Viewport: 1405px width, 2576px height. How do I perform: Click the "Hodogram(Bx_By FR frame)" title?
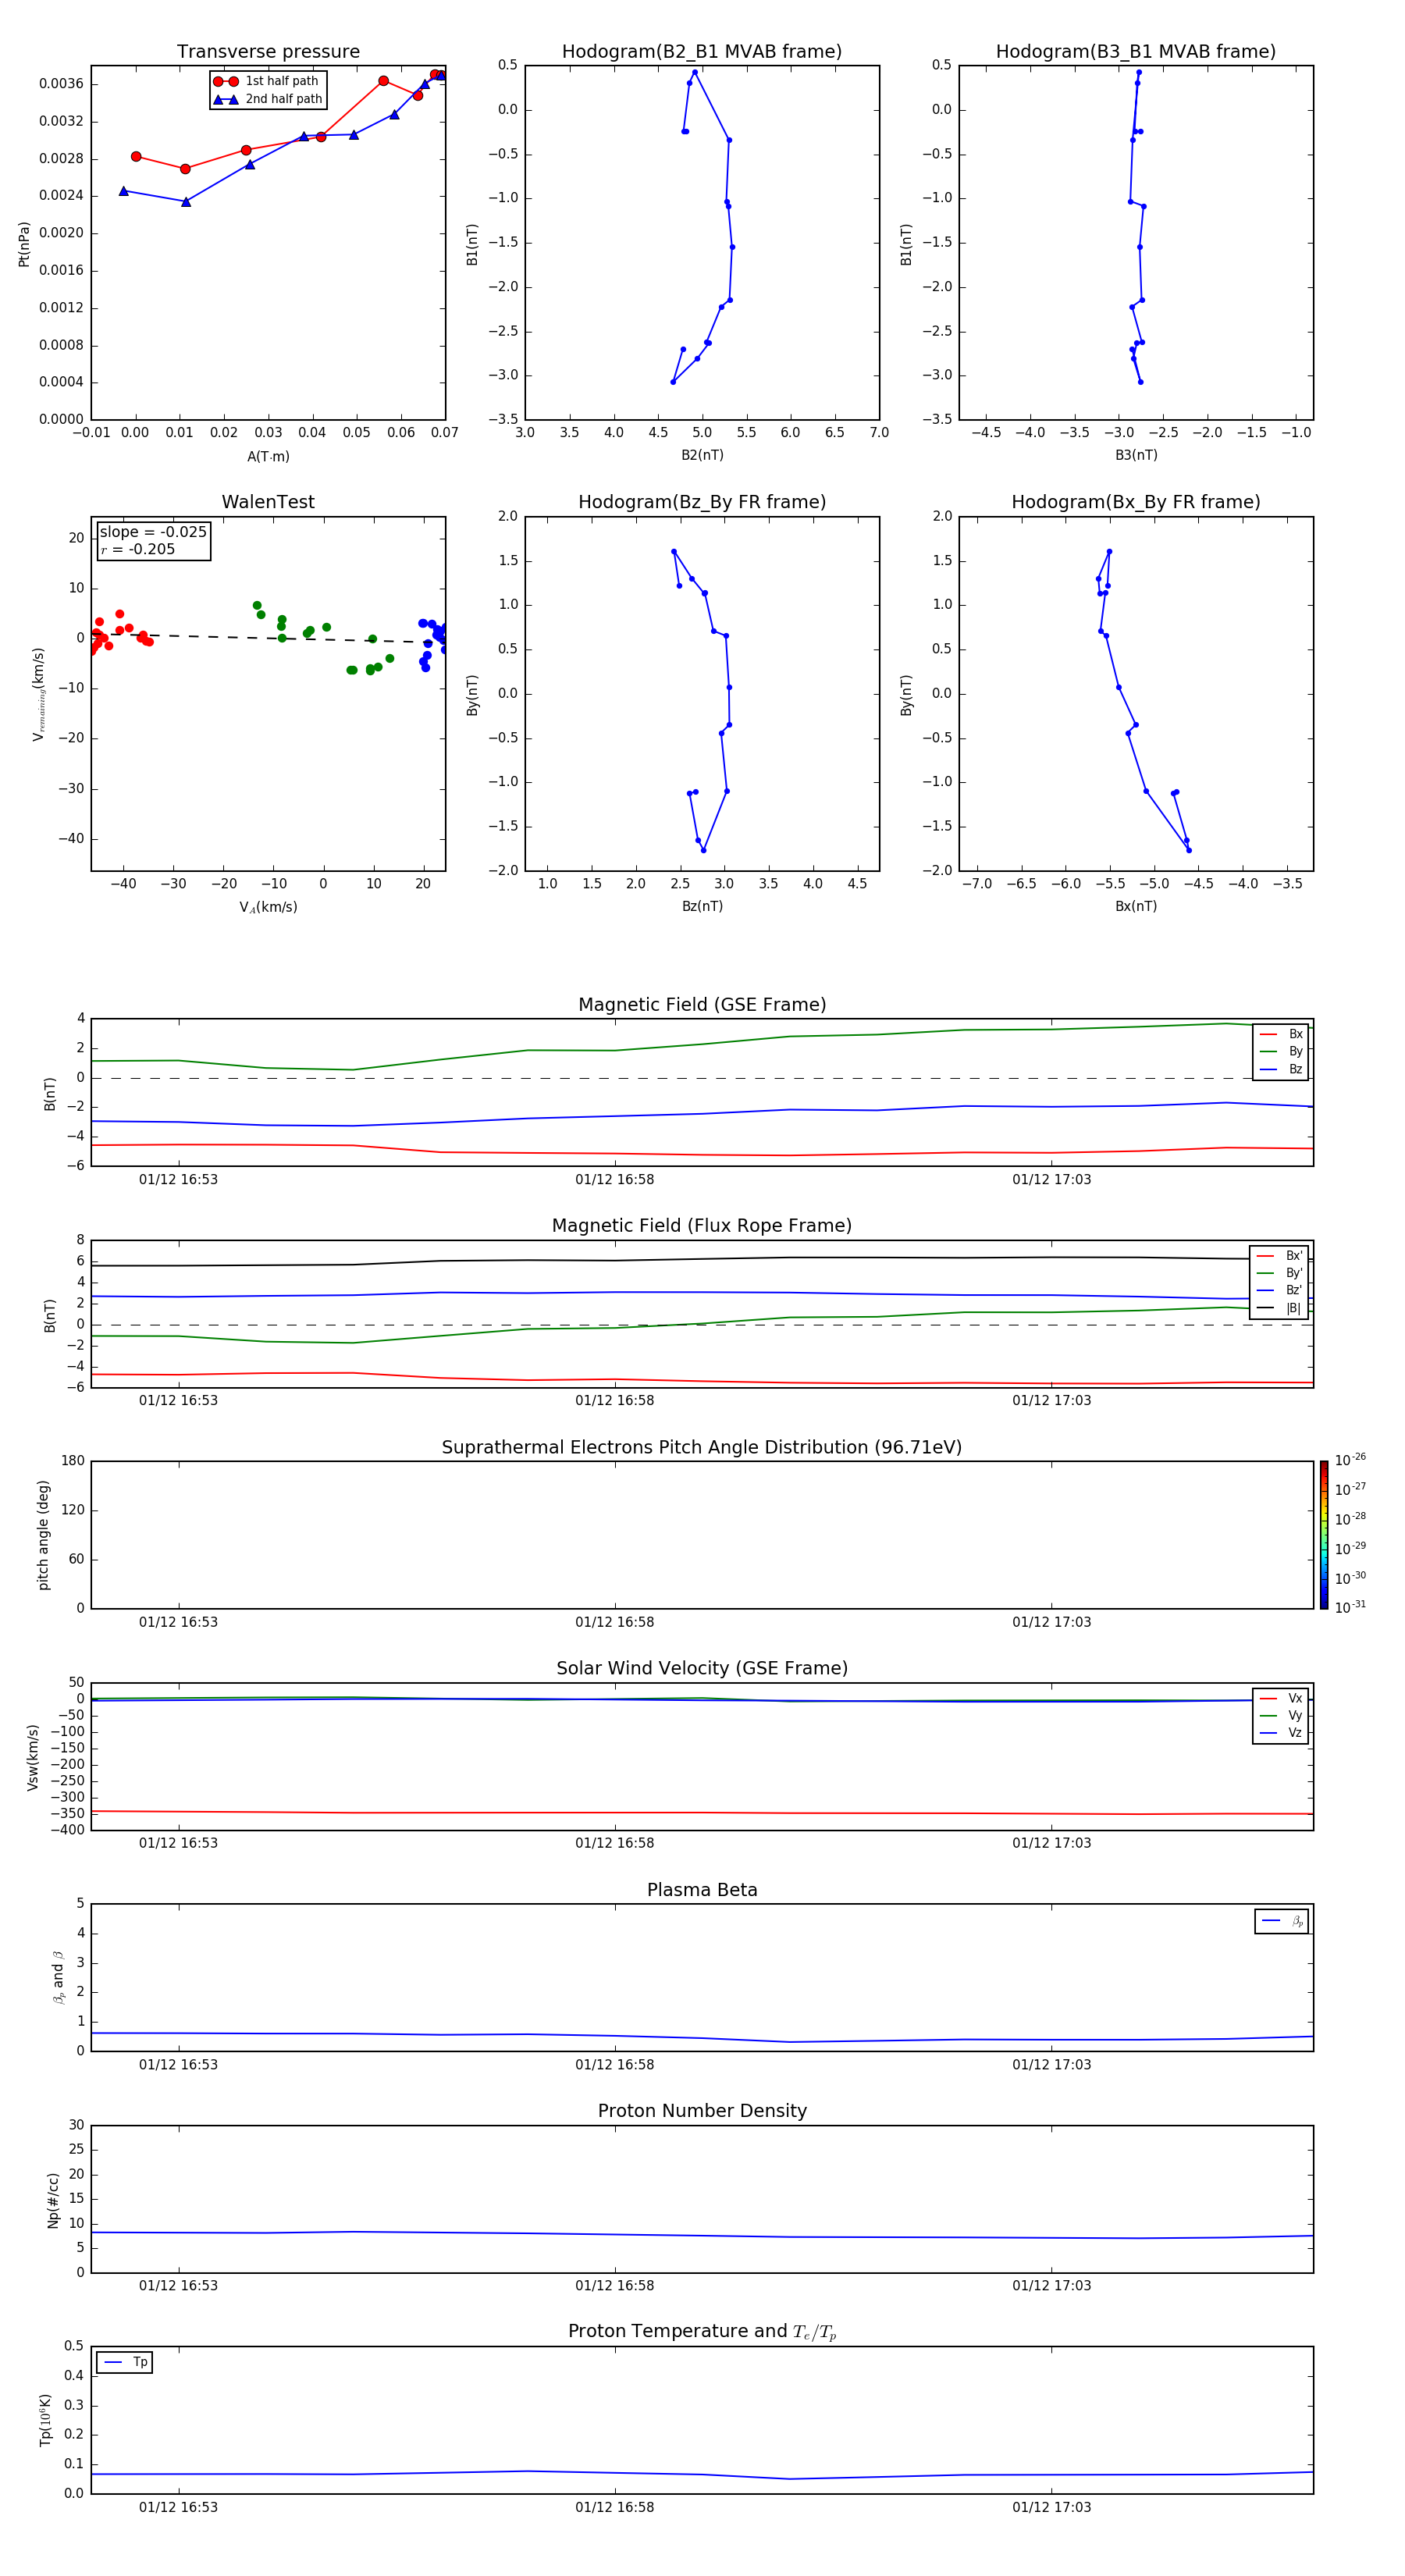[x=1136, y=502]
